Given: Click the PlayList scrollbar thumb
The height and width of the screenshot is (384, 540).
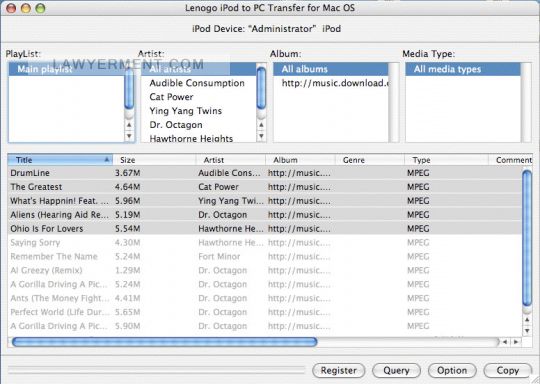Looking at the screenshot, I should [x=129, y=88].
